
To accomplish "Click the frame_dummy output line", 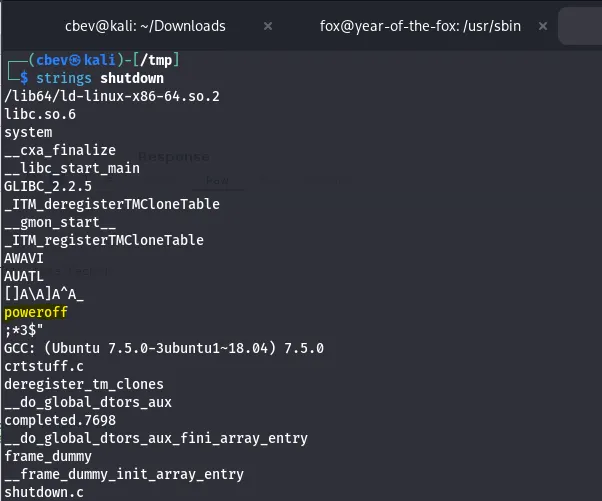I will coord(48,456).
